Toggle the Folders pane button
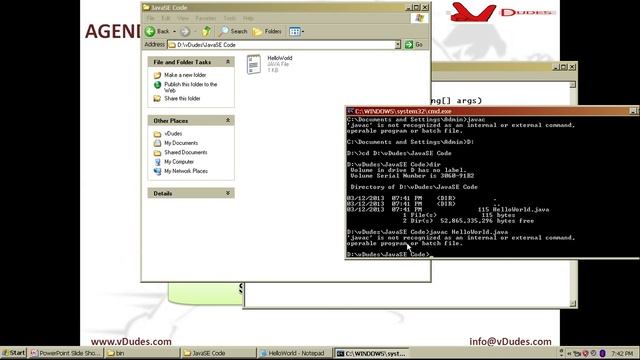The image size is (640, 360). 267,31
